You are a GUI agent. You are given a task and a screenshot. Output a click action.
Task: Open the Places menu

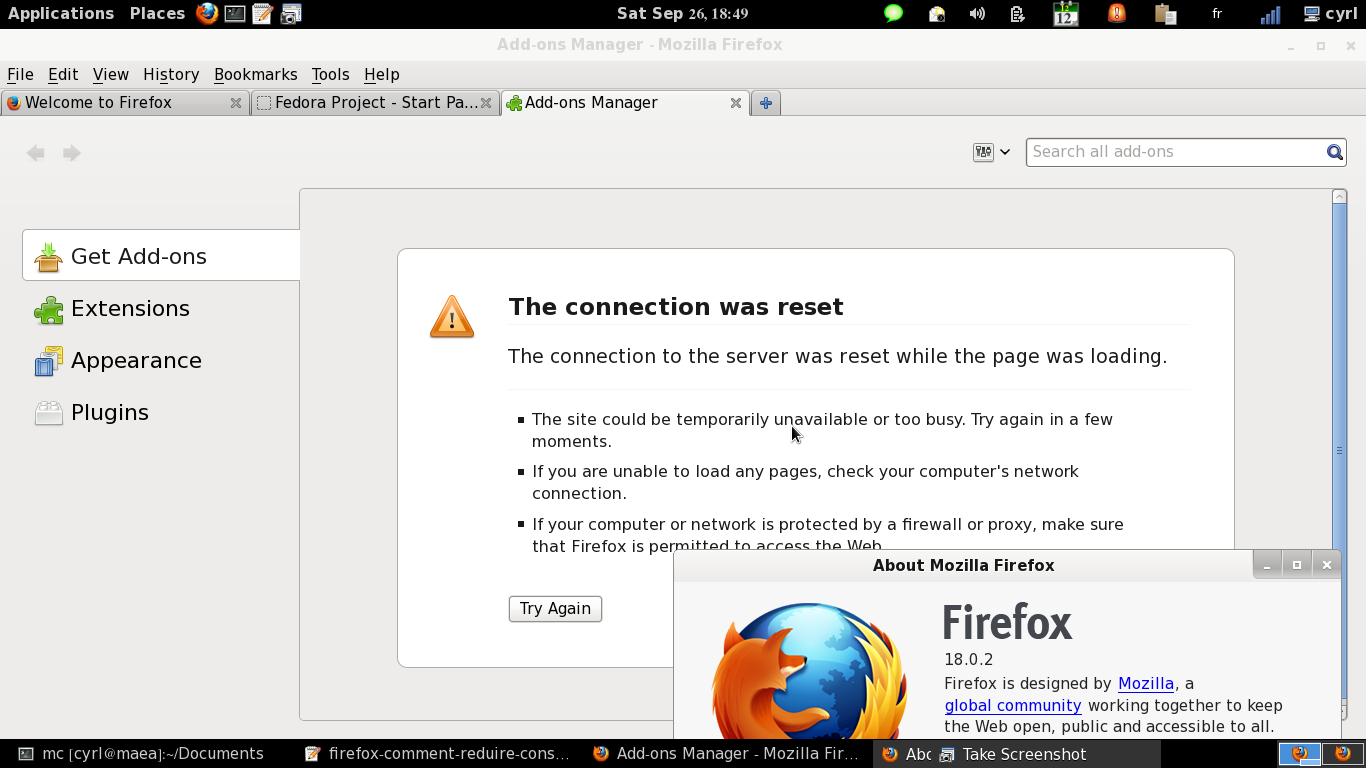click(x=157, y=13)
